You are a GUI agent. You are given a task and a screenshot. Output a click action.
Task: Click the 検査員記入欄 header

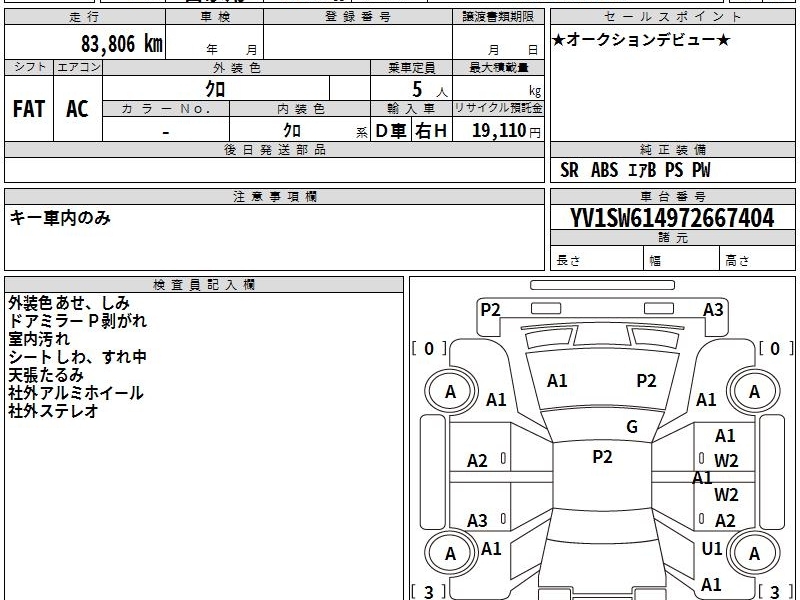pyautogui.click(x=204, y=285)
